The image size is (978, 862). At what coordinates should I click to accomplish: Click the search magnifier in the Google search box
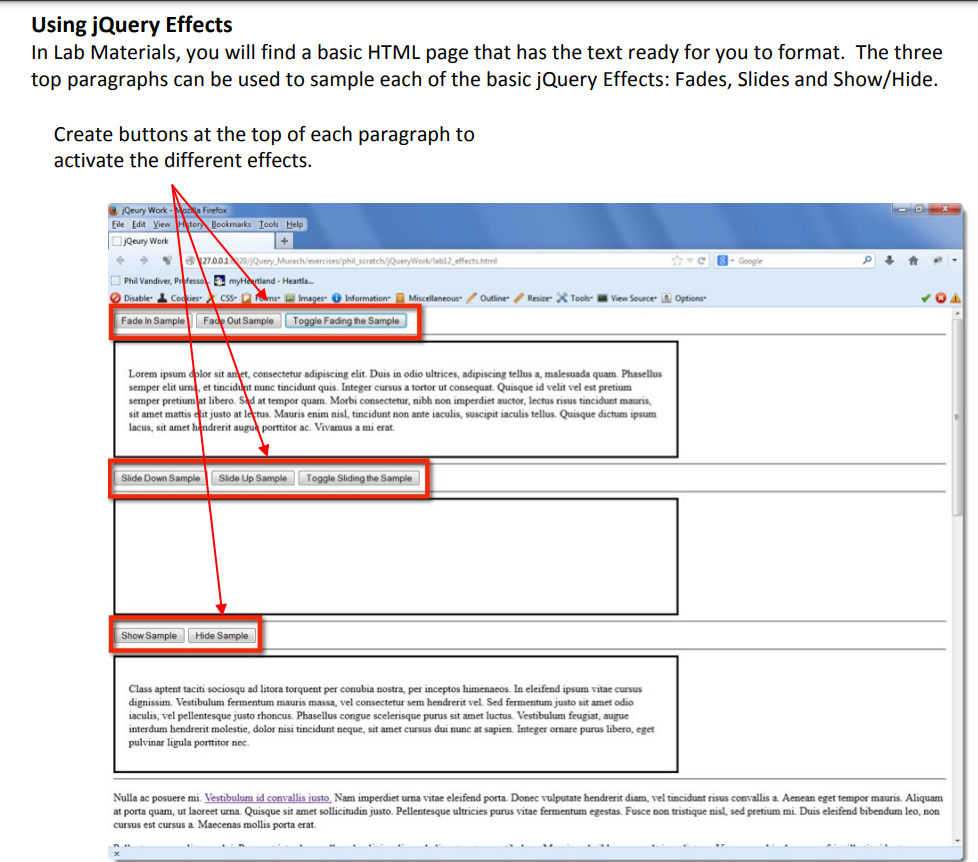coord(866,260)
